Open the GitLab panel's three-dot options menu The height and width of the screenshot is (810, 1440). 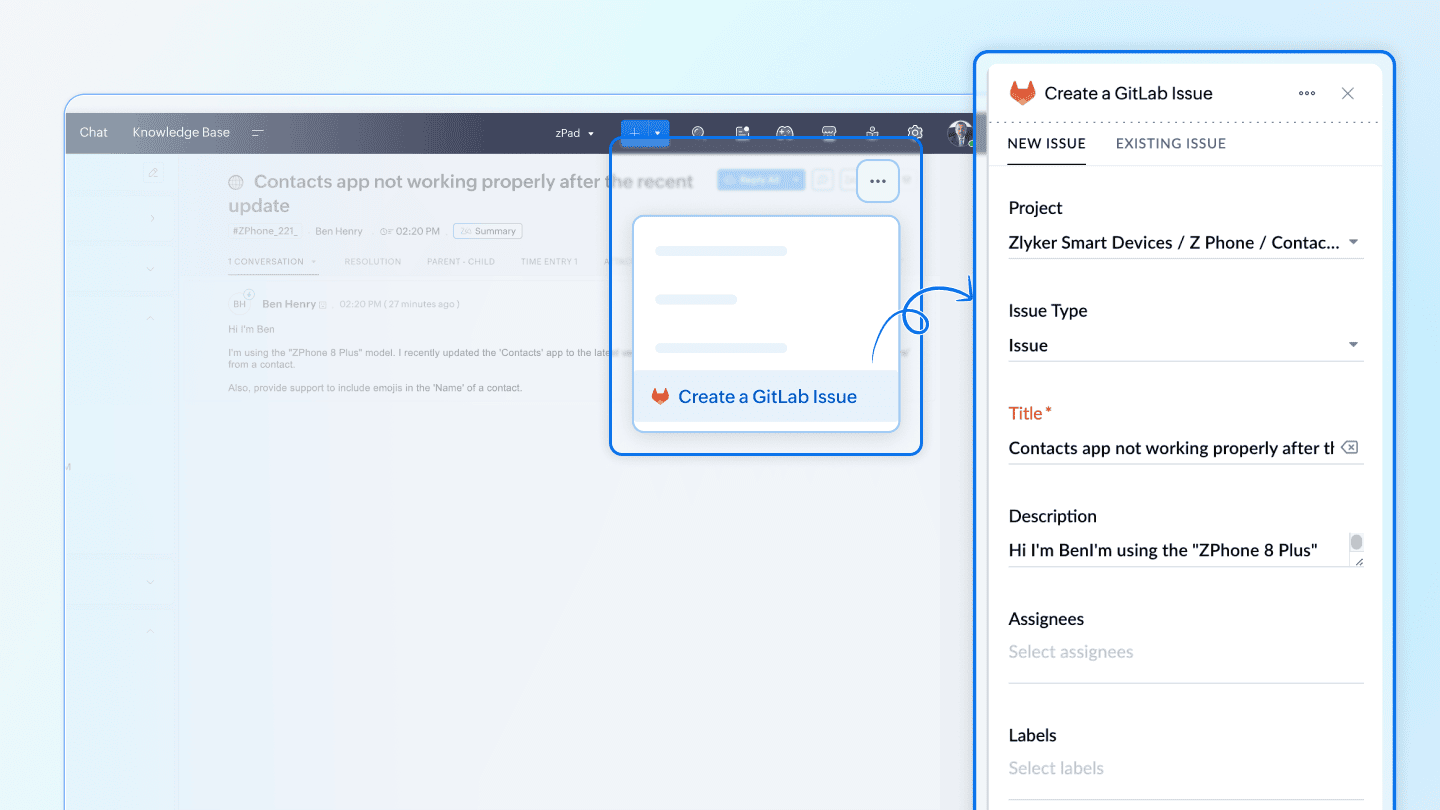(1307, 93)
